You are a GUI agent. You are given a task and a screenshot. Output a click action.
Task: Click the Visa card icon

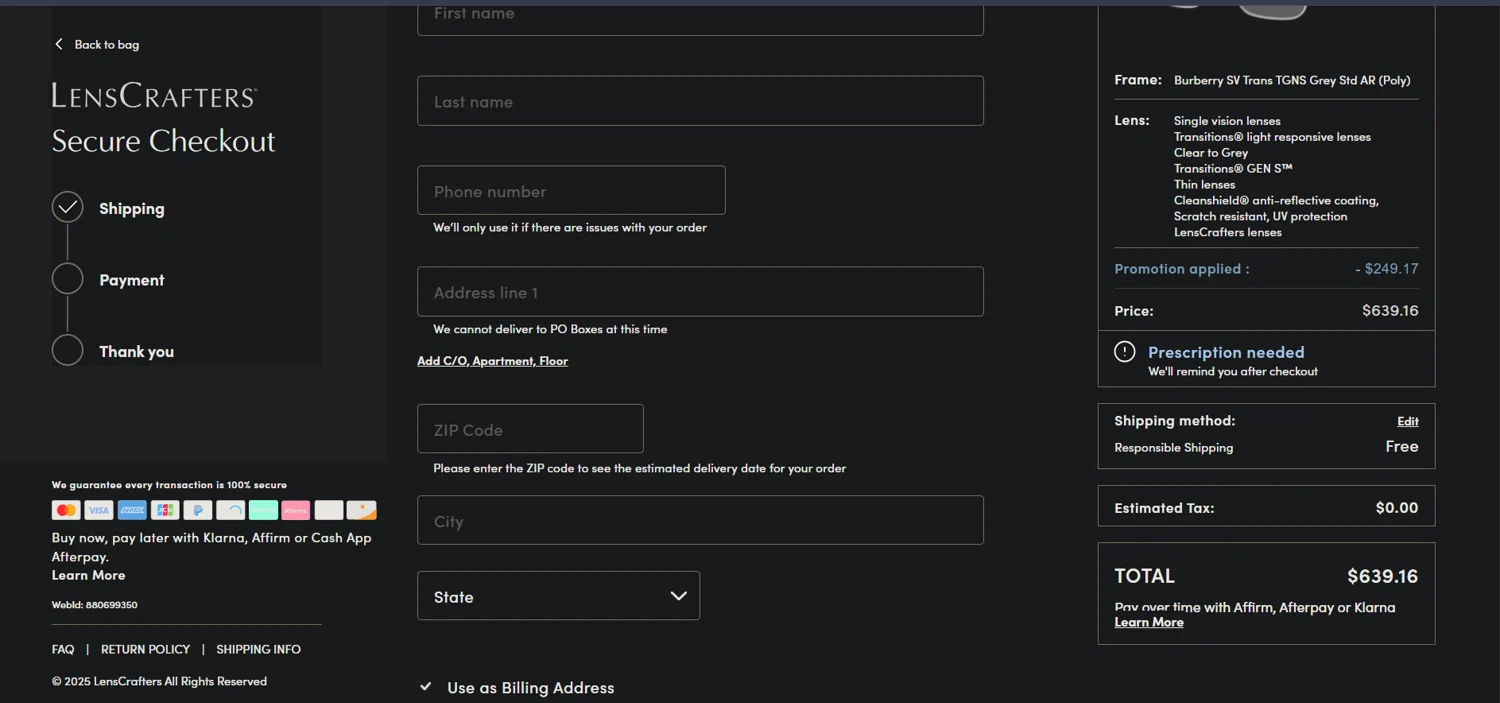[99, 510]
